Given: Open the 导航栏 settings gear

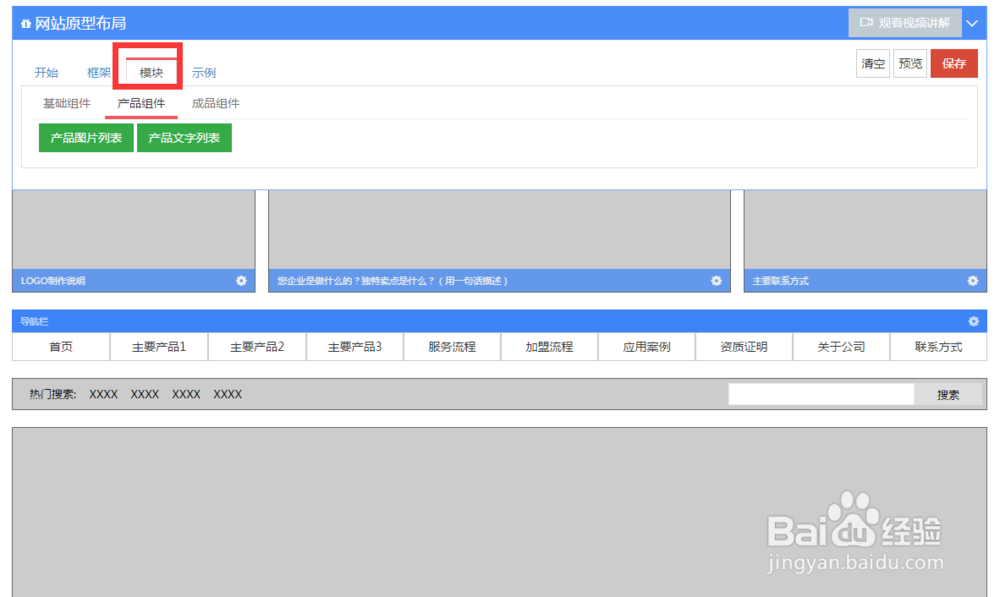Looking at the screenshot, I should point(973,321).
